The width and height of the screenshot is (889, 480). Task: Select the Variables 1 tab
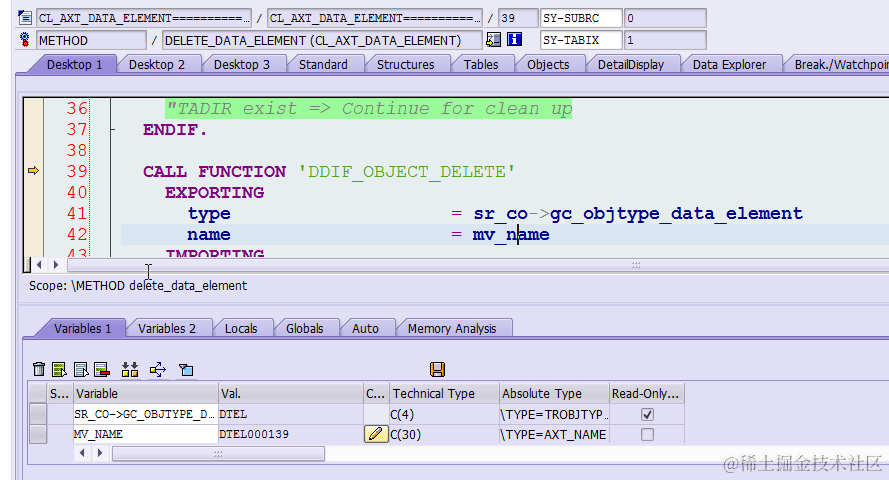(x=82, y=329)
